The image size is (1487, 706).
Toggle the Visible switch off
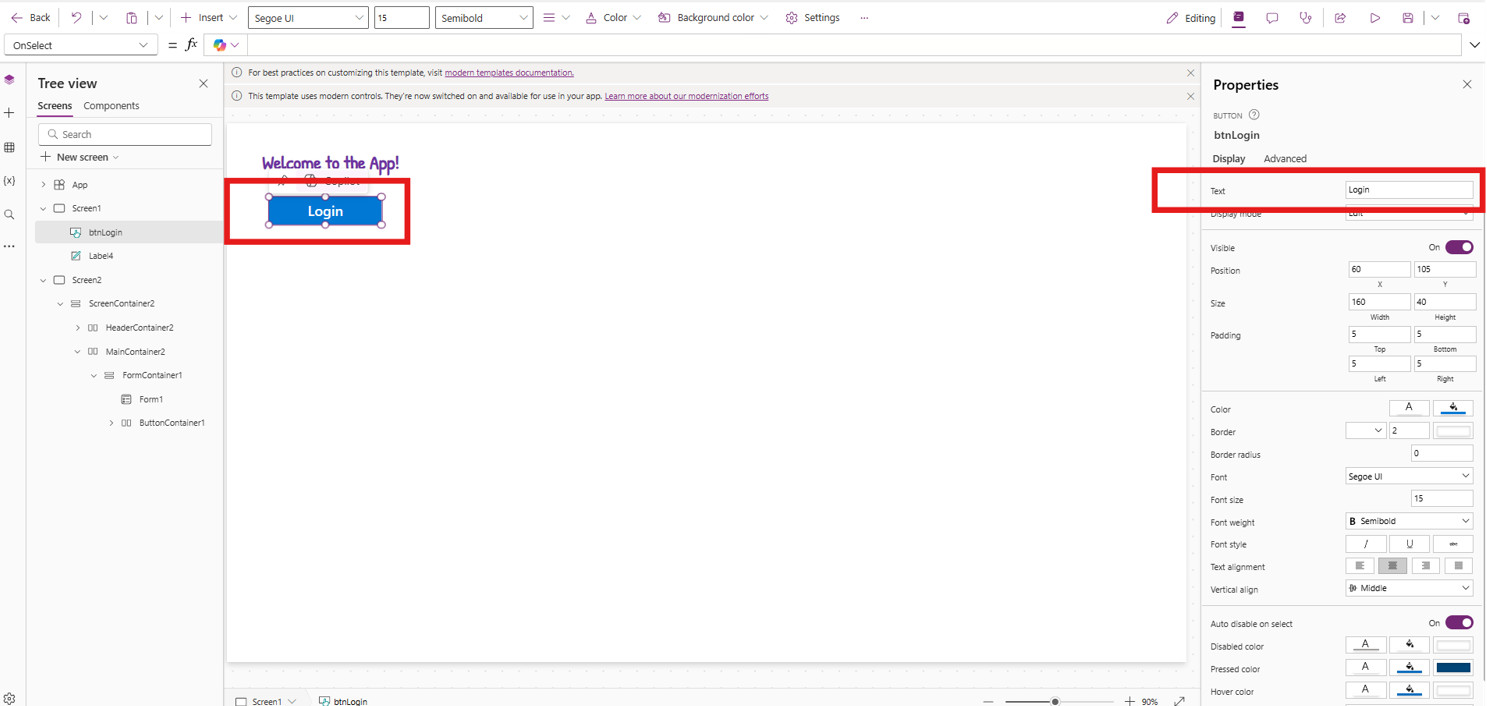[x=1459, y=247]
